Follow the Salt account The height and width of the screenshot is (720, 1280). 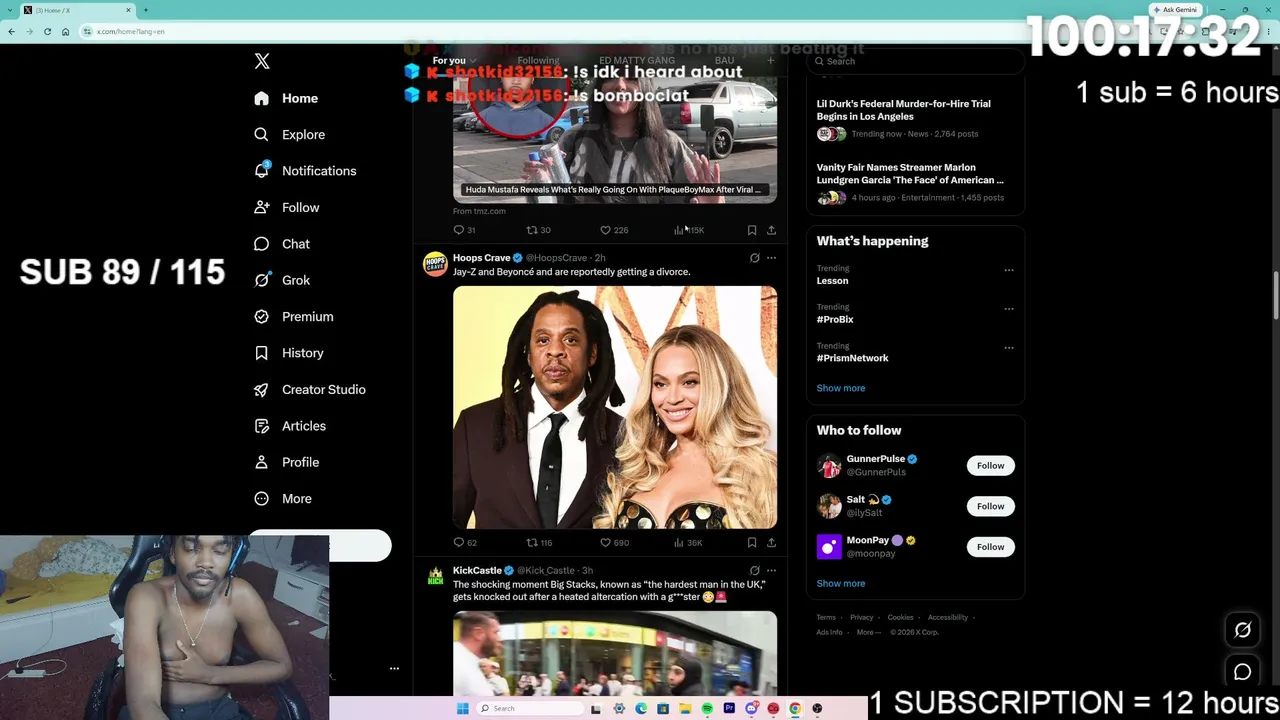click(990, 506)
